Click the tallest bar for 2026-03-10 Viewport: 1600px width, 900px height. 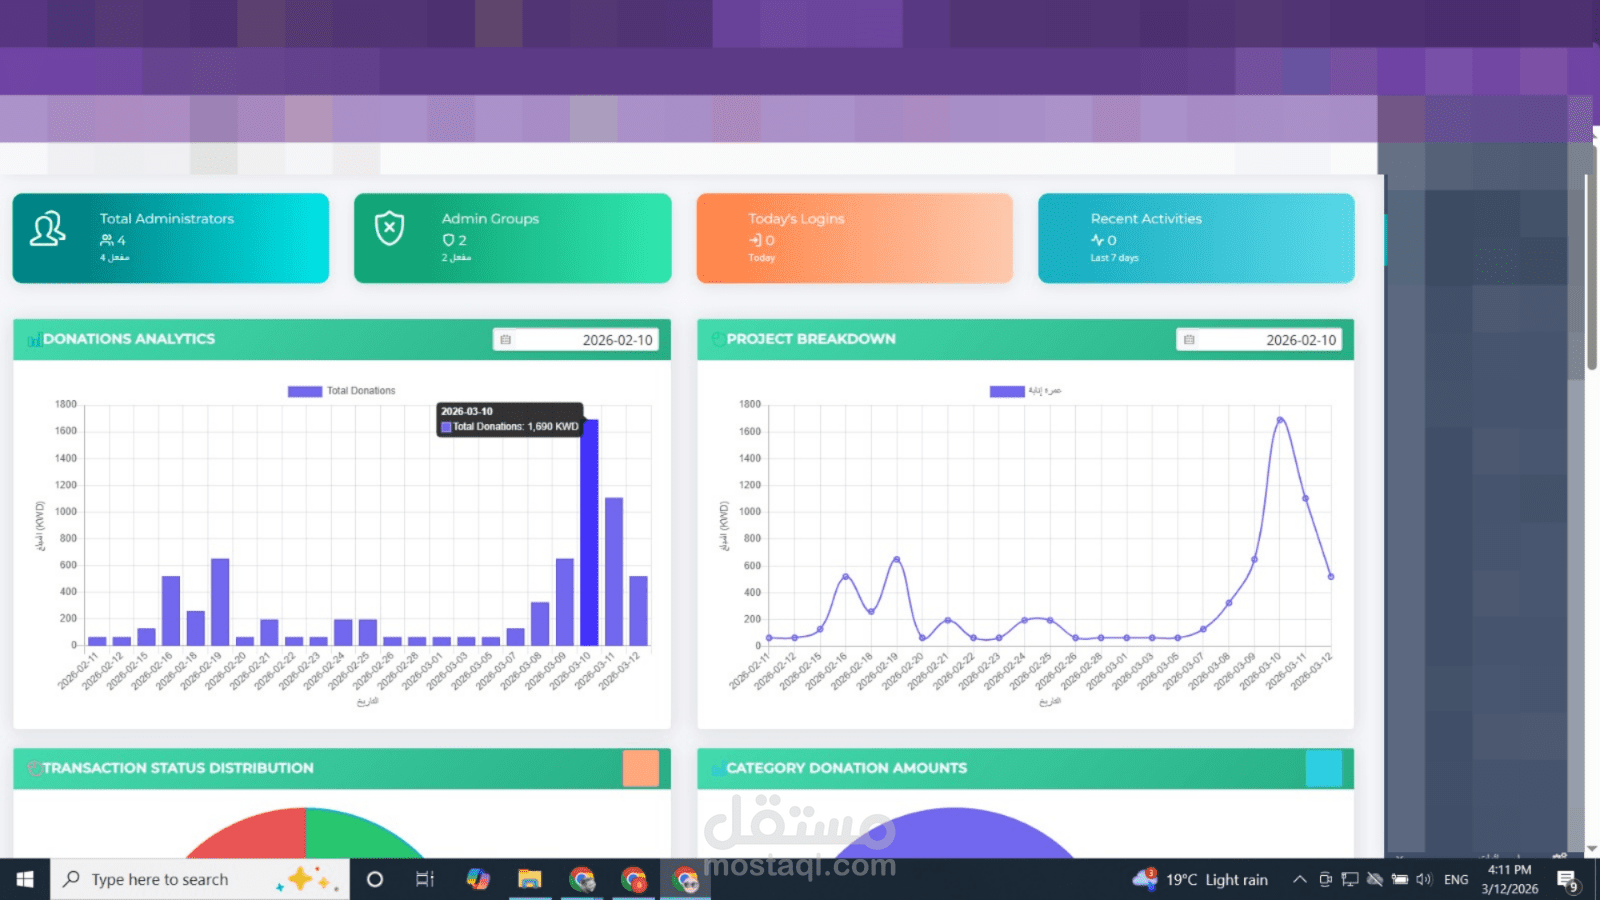click(589, 532)
